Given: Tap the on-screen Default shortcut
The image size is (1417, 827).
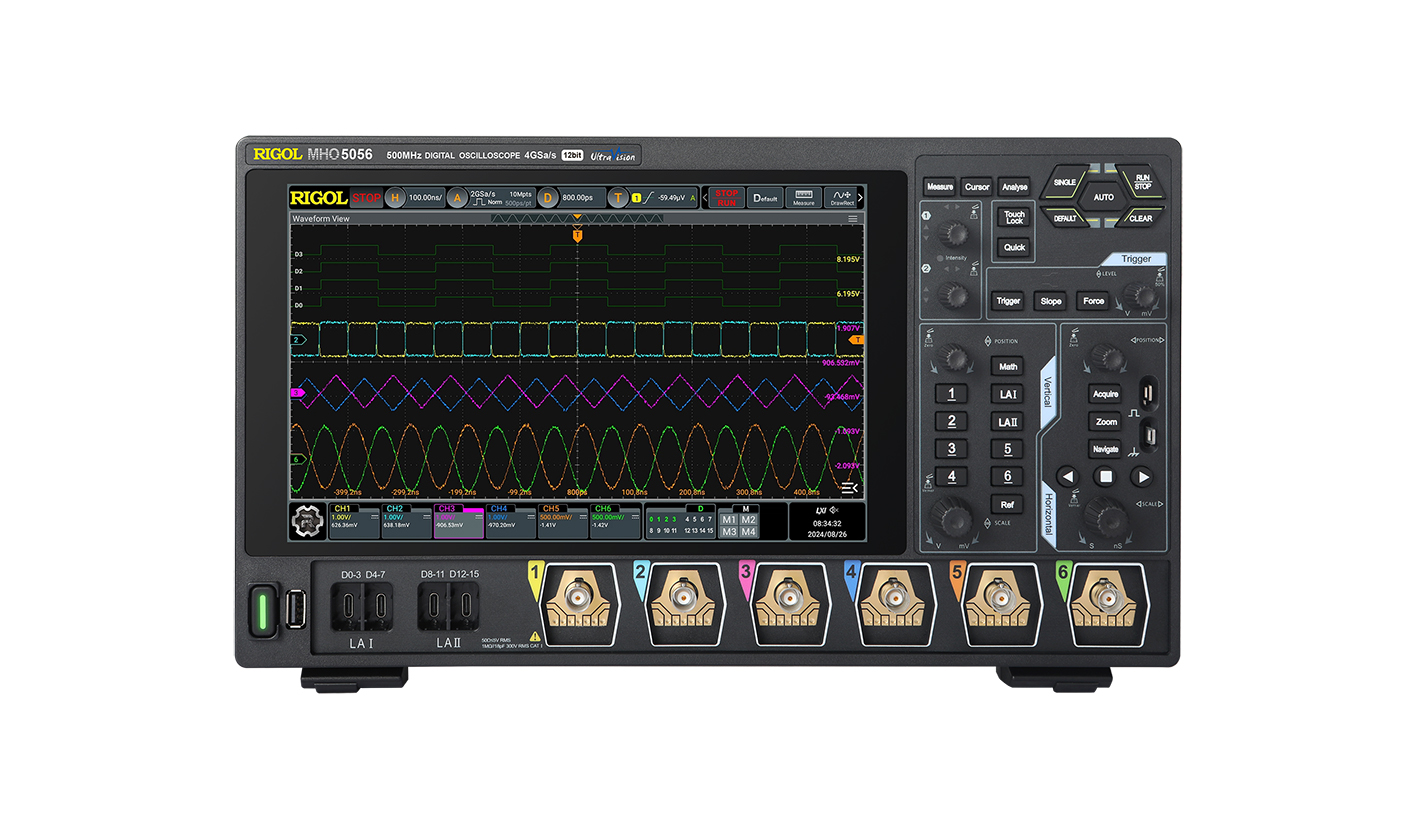Looking at the screenshot, I should click(765, 198).
